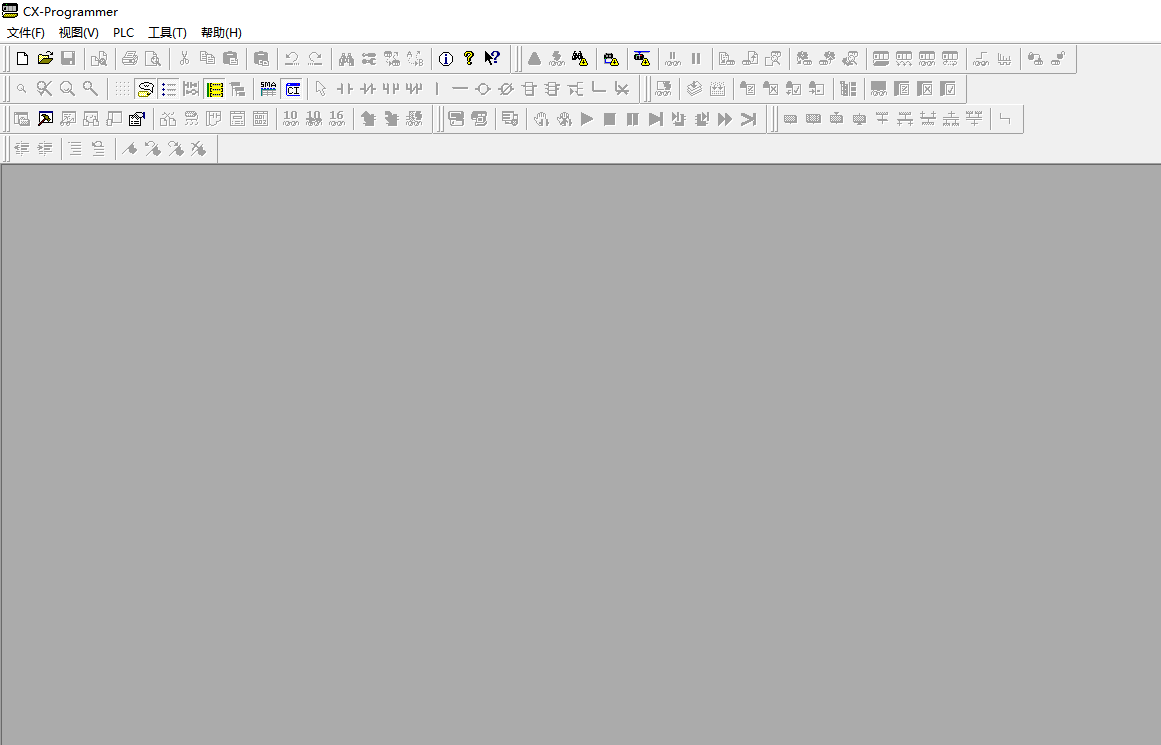Viewport: 1161px width, 745px height.
Task: Open the PLC menu
Action: point(123,33)
